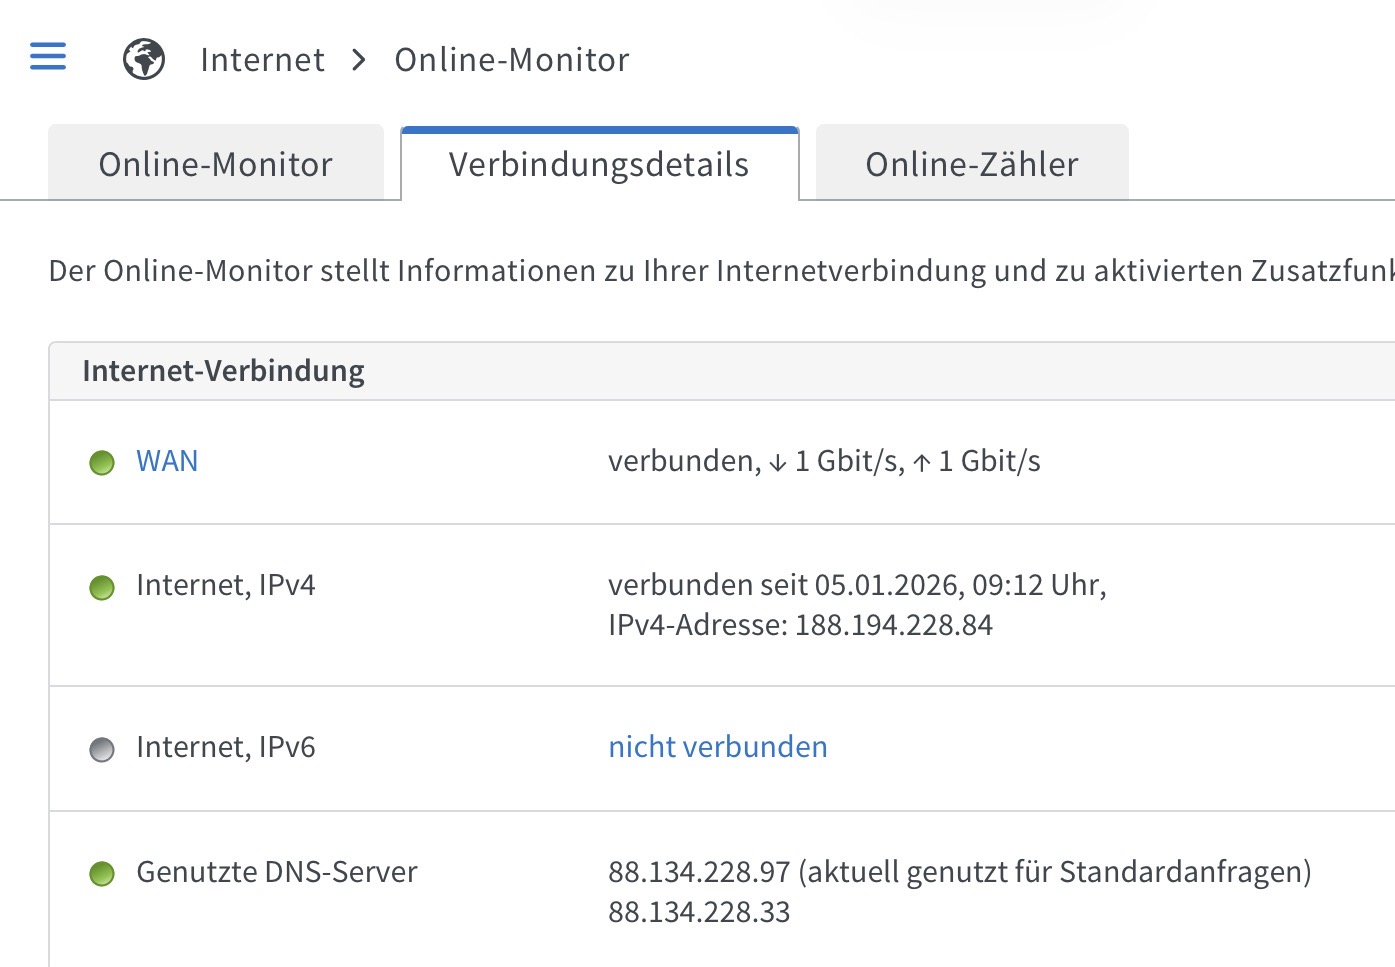Click the globe Internet icon

(x=144, y=59)
